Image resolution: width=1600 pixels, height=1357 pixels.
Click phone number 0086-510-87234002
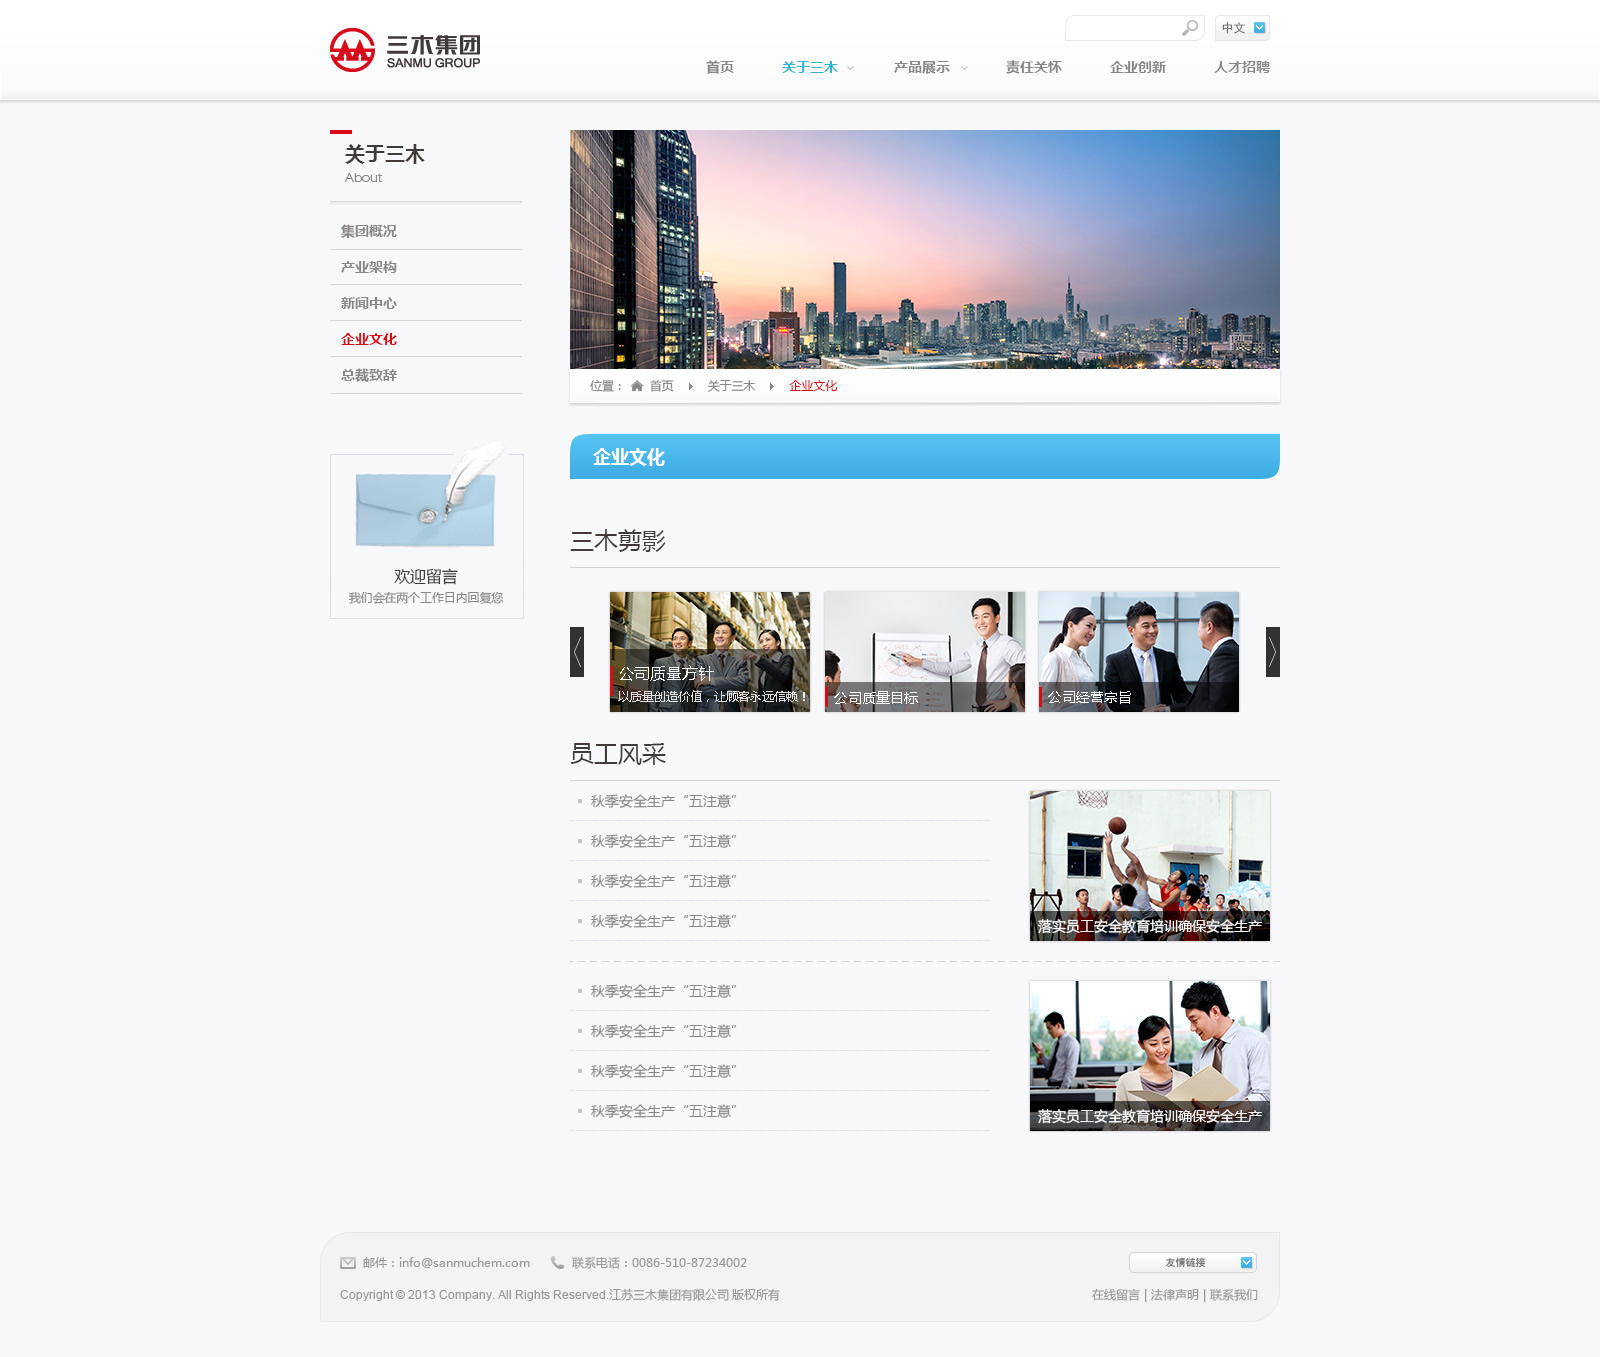pyautogui.click(x=689, y=1263)
